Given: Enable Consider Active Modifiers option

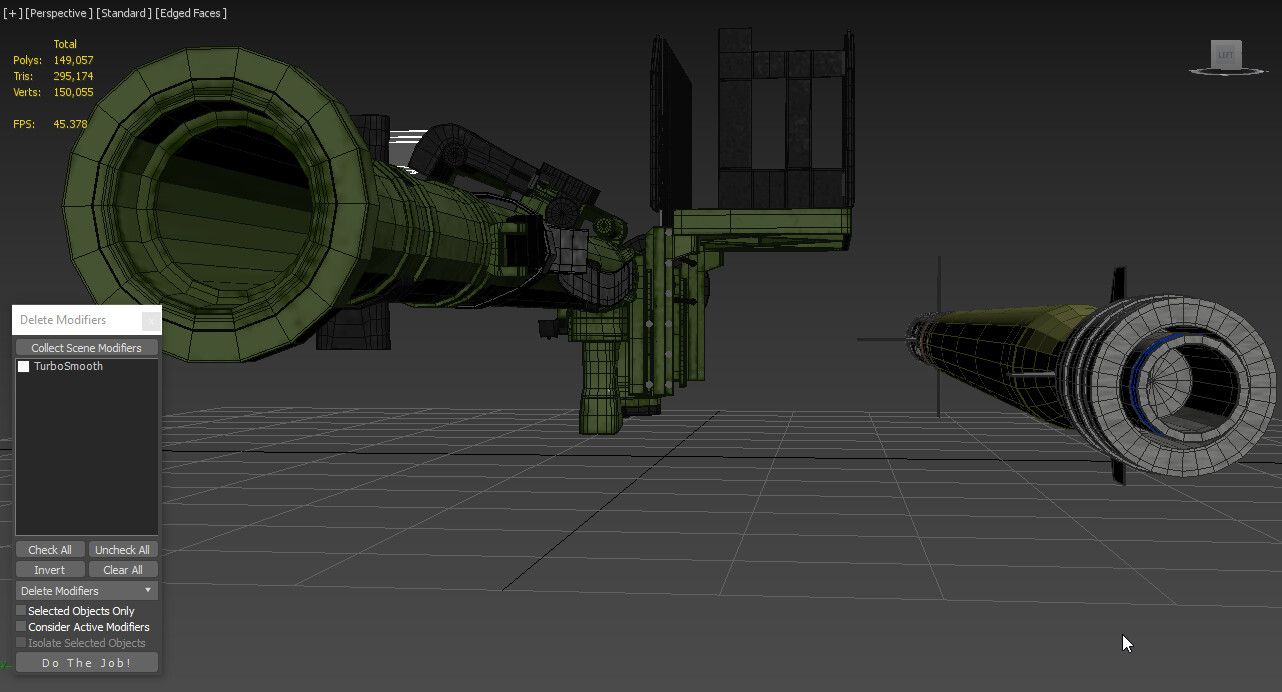Looking at the screenshot, I should point(20,626).
